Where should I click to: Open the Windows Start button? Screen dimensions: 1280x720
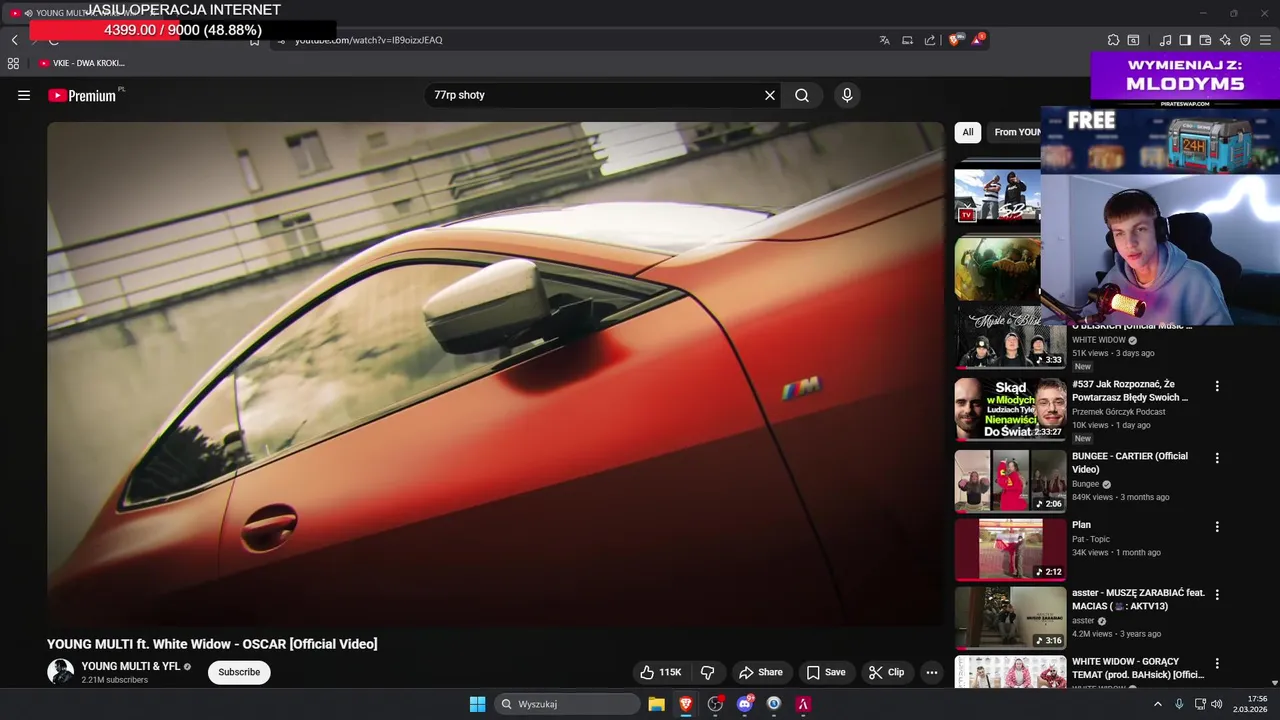[x=478, y=704]
